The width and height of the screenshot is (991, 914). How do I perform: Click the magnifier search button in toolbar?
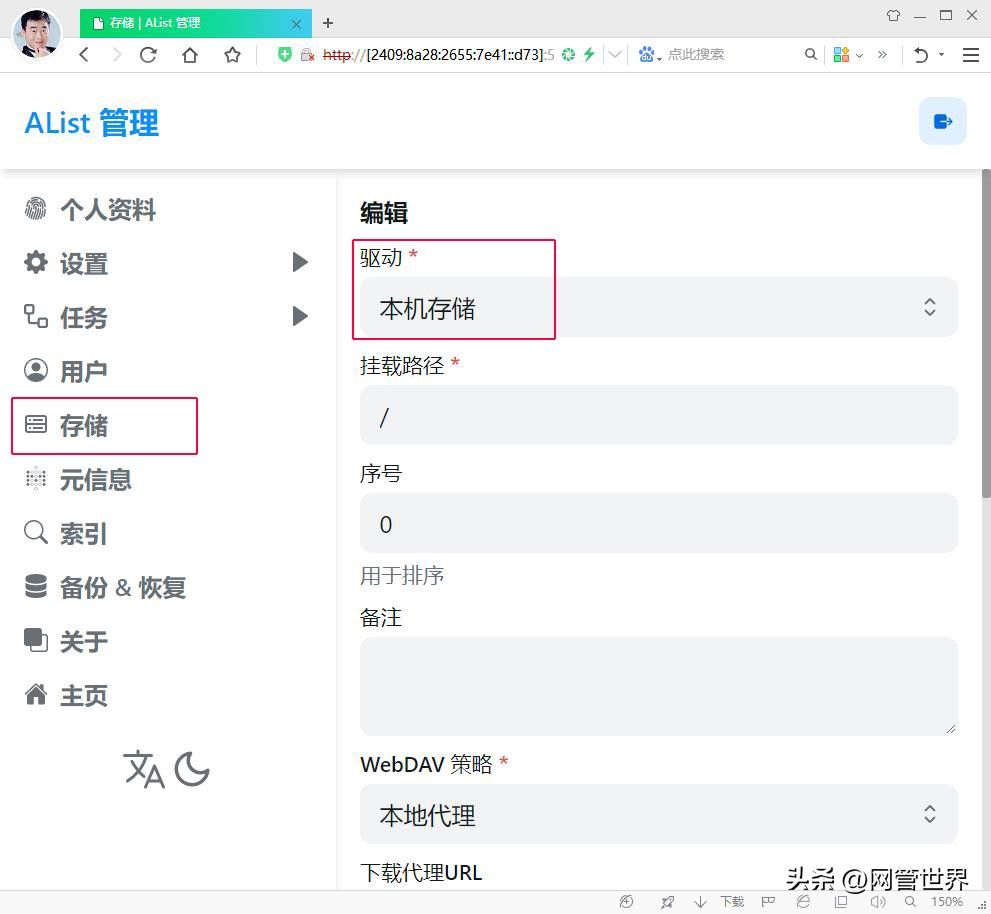[x=810, y=54]
